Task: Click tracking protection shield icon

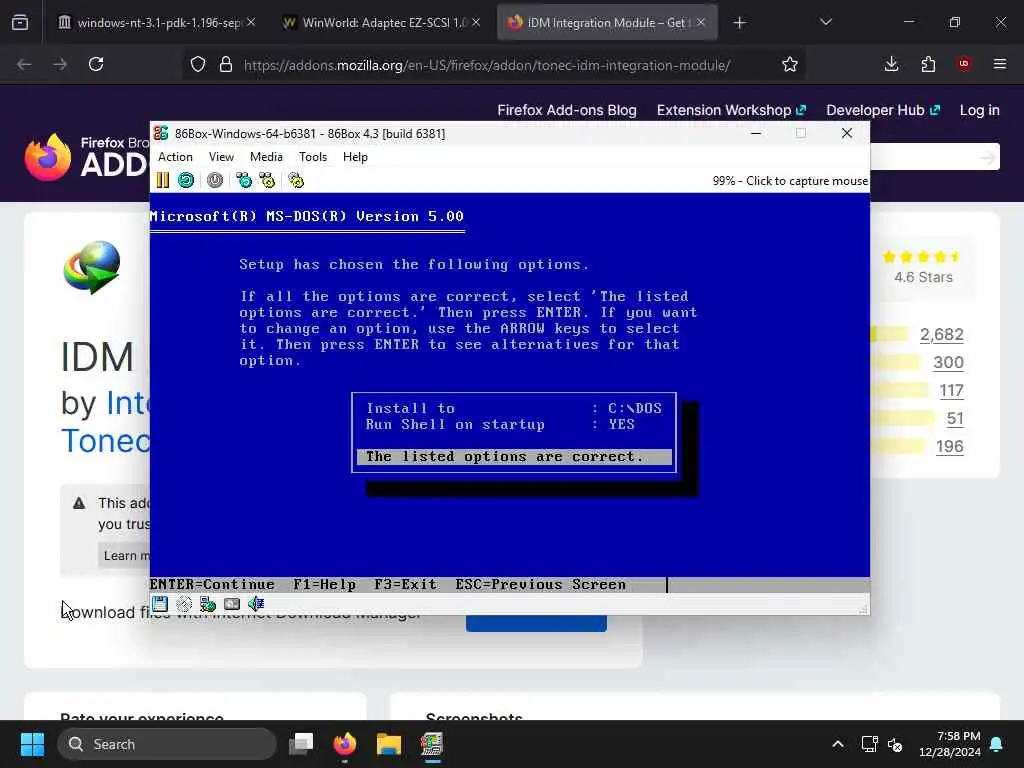Action: (198, 64)
